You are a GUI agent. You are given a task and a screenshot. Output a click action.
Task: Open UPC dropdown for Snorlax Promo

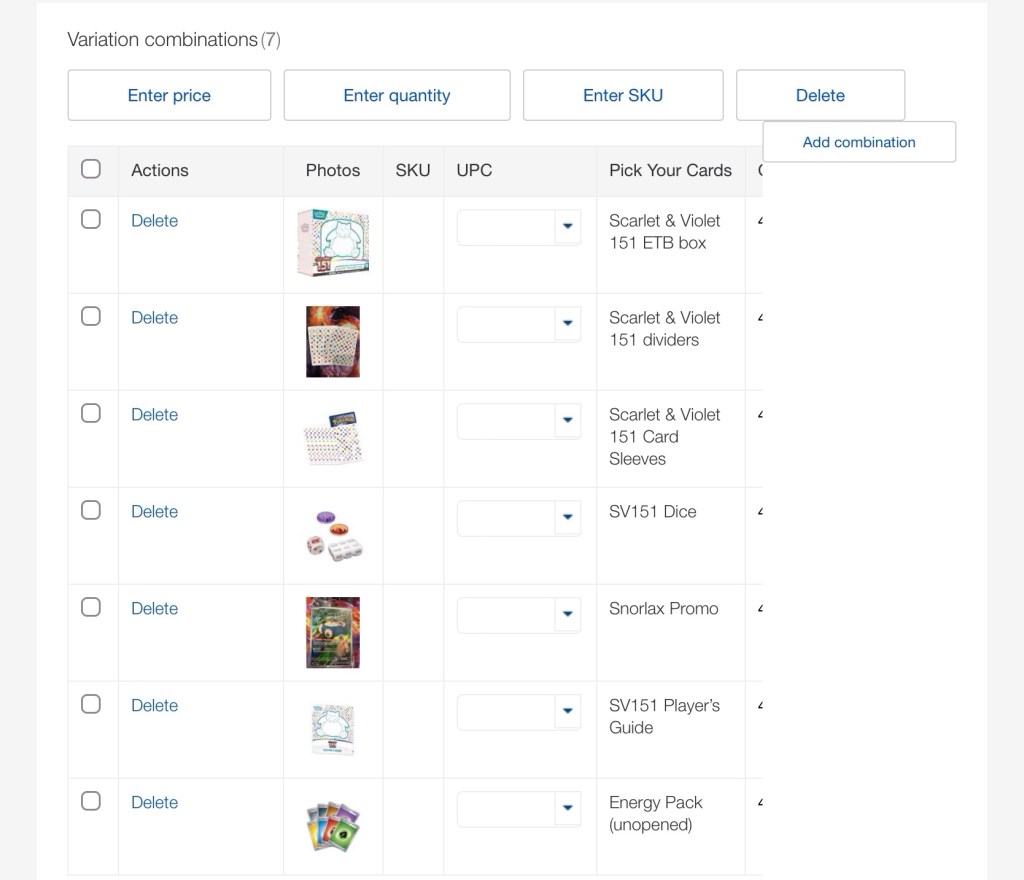coord(567,615)
